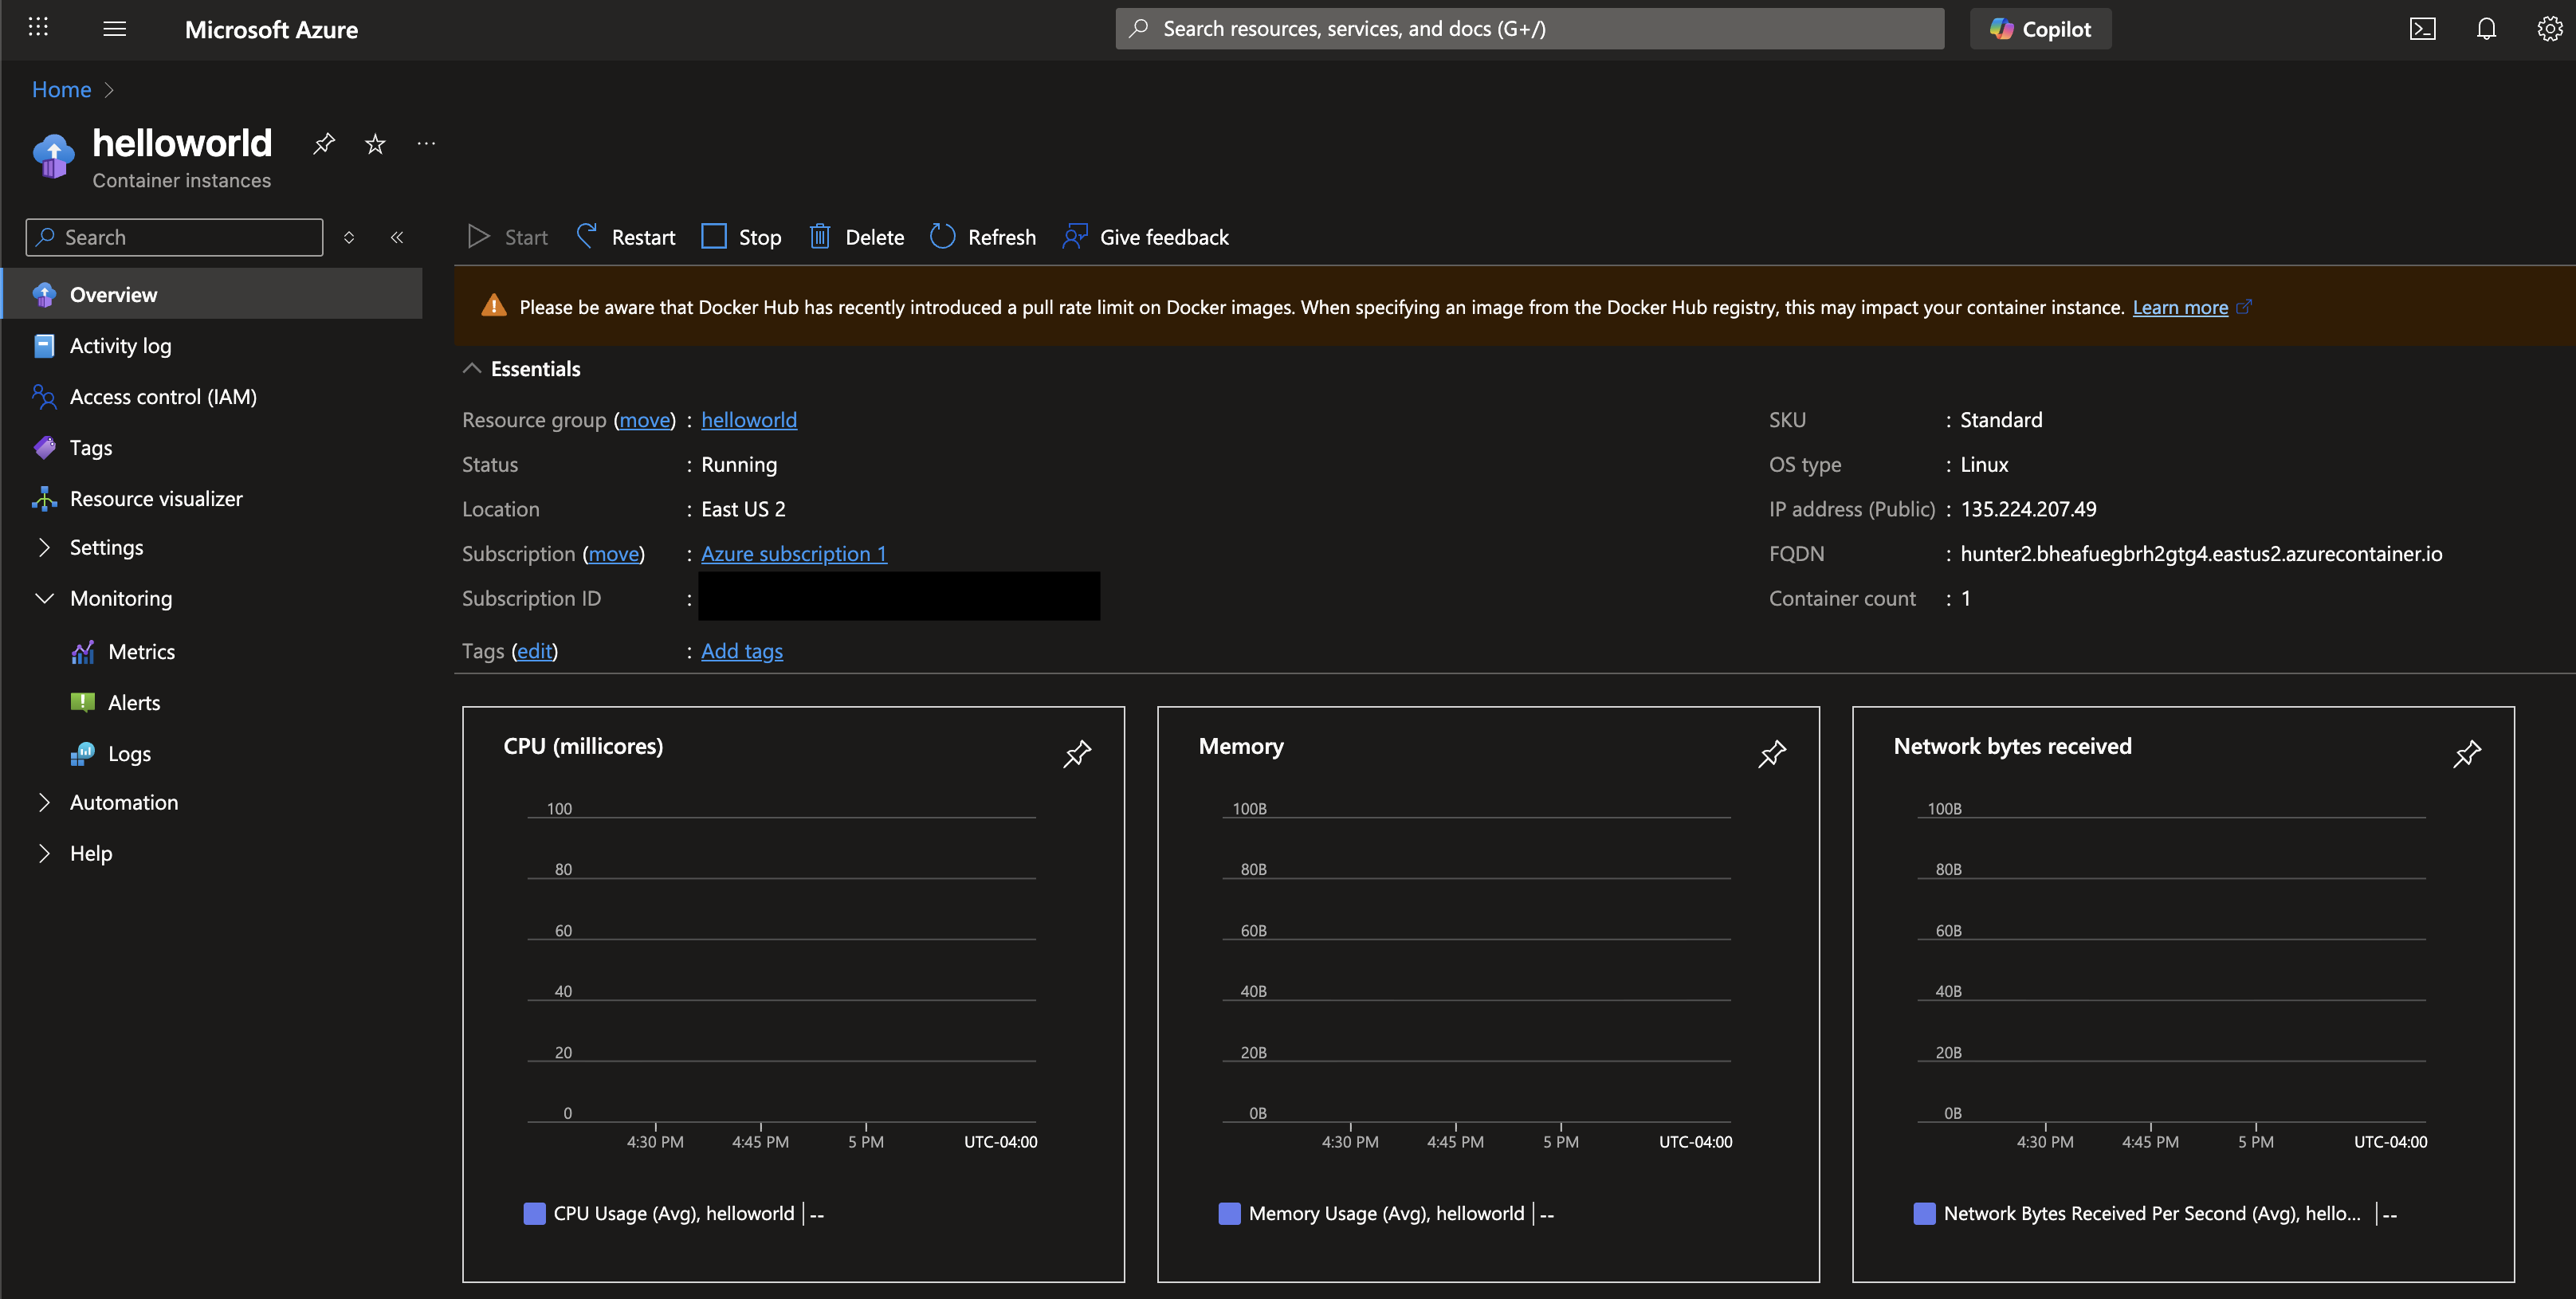This screenshot has width=2576, height=1299.
Task: Collapse the Essentials section
Action: (472, 368)
